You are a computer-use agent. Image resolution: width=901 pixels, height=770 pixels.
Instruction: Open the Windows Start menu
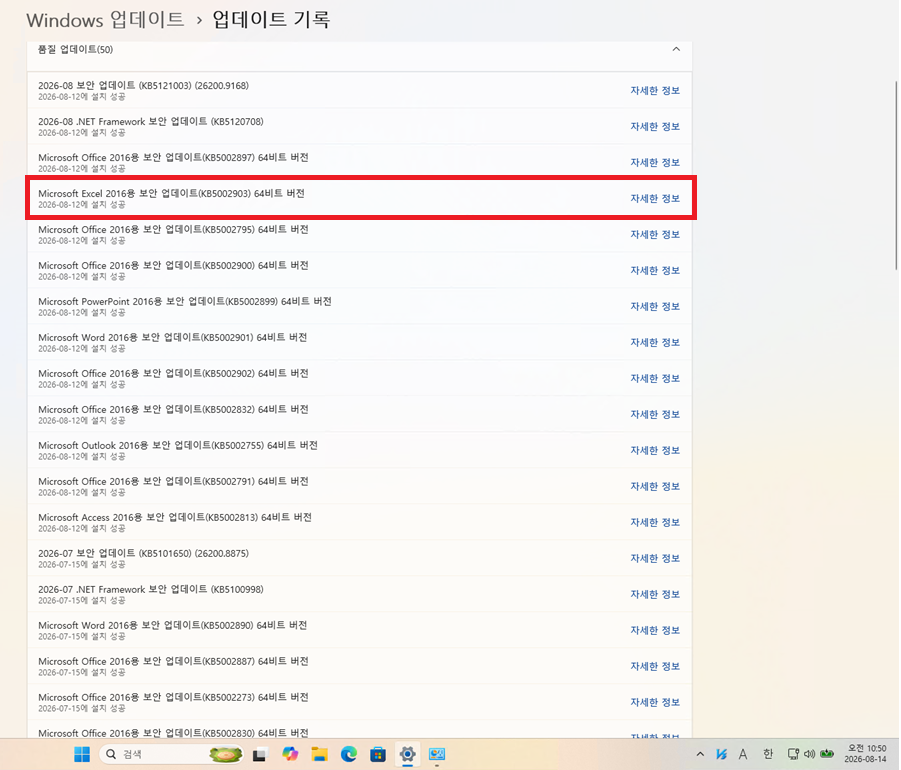pos(82,754)
